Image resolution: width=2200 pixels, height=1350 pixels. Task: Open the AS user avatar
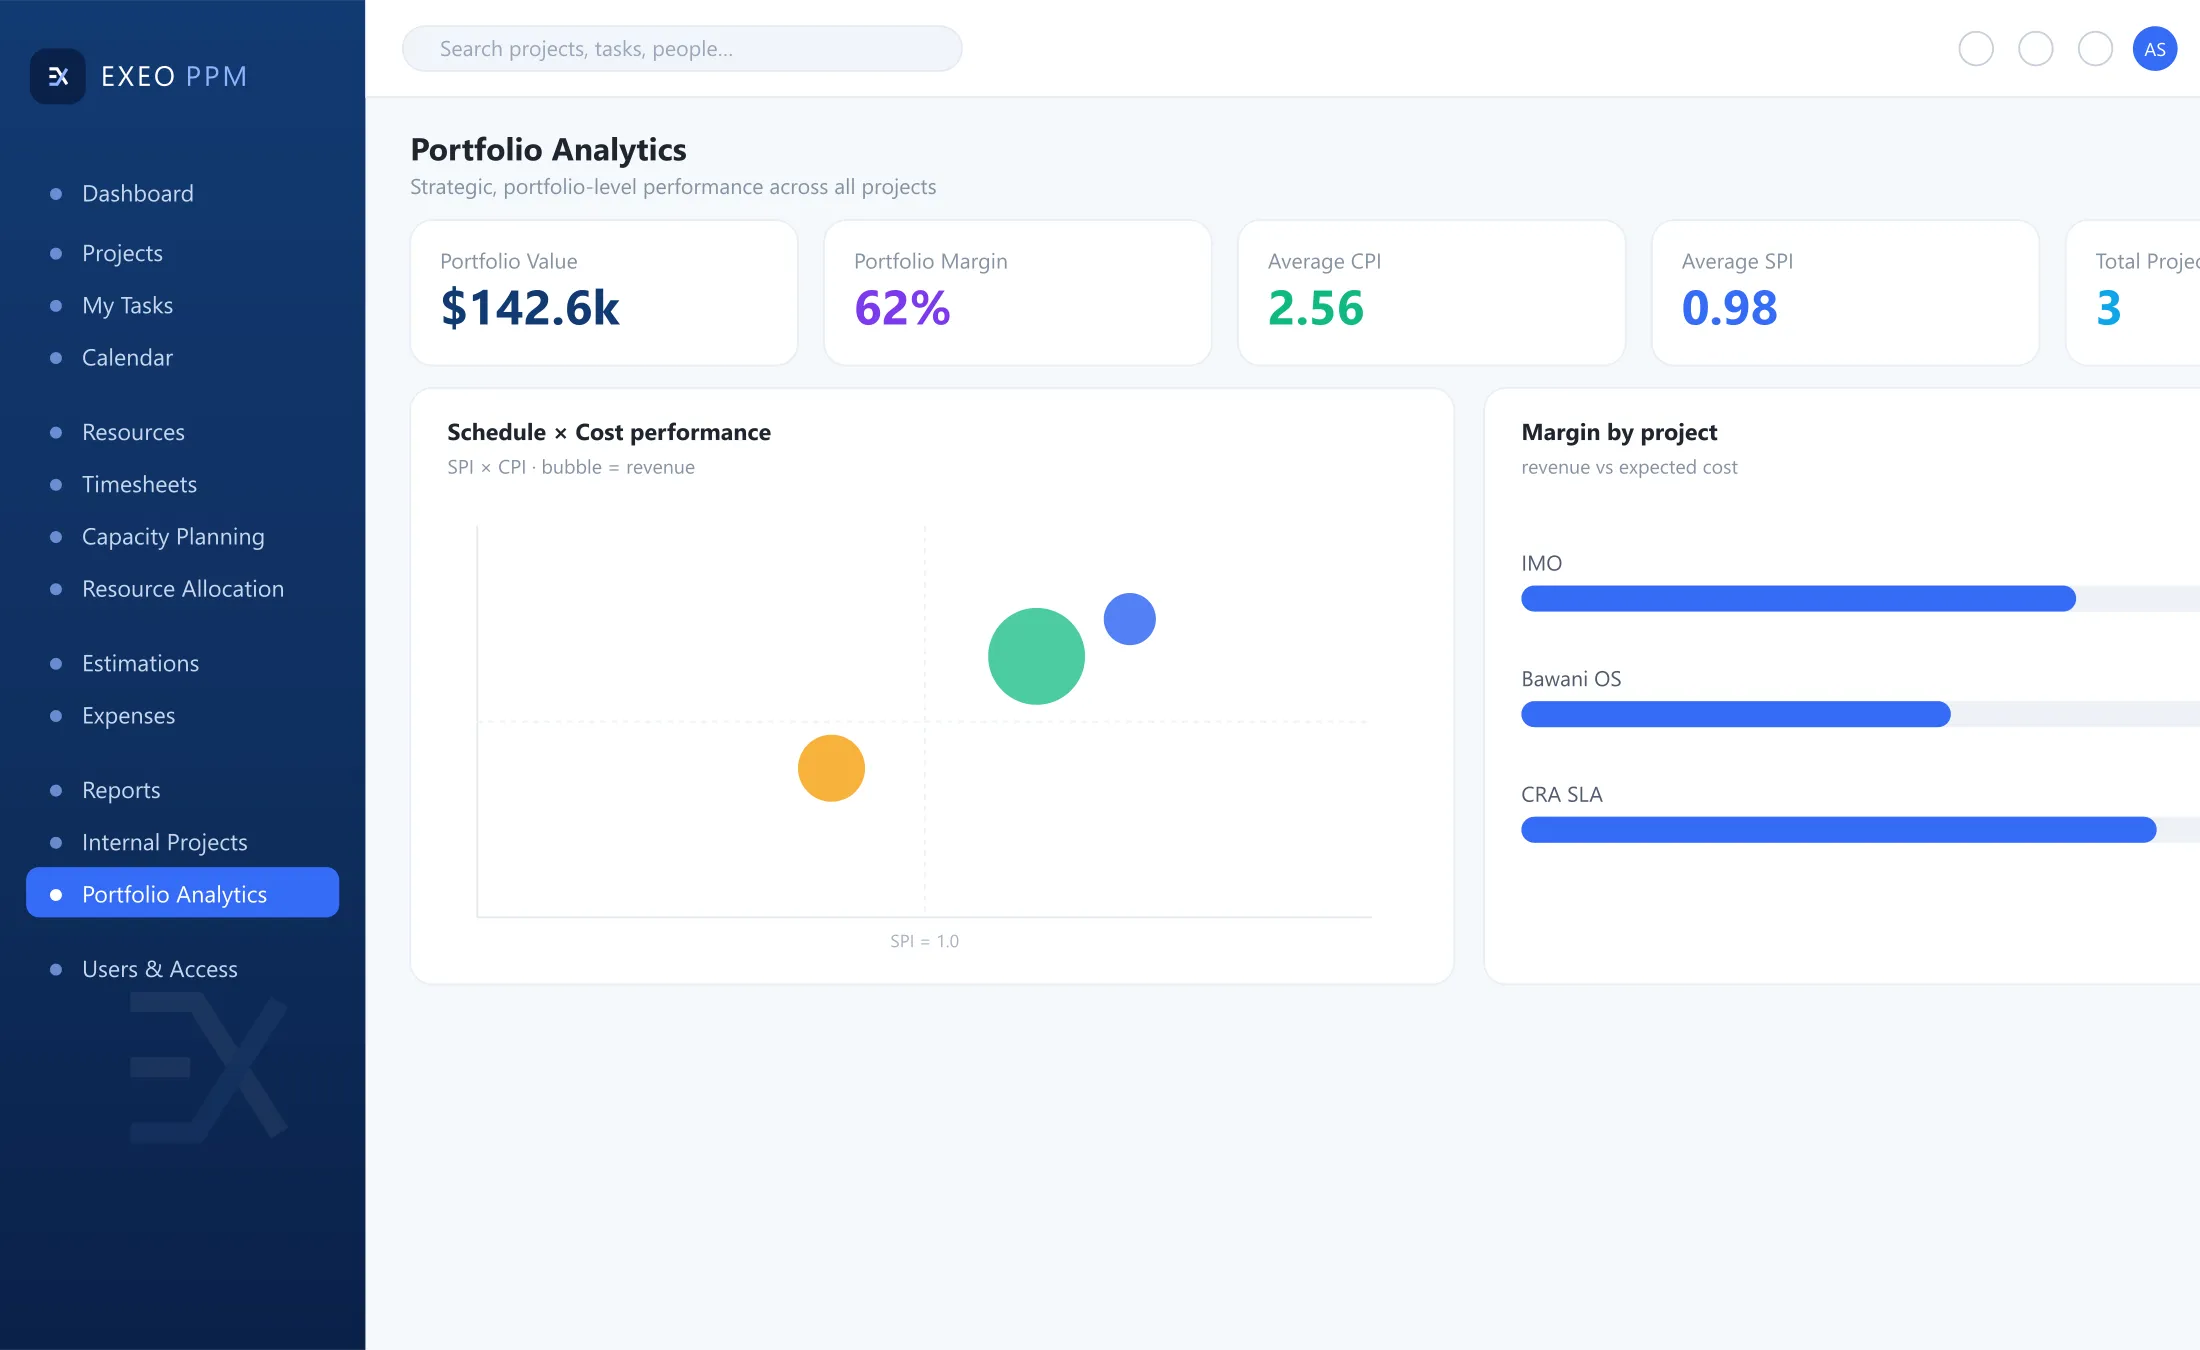click(x=2154, y=49)
